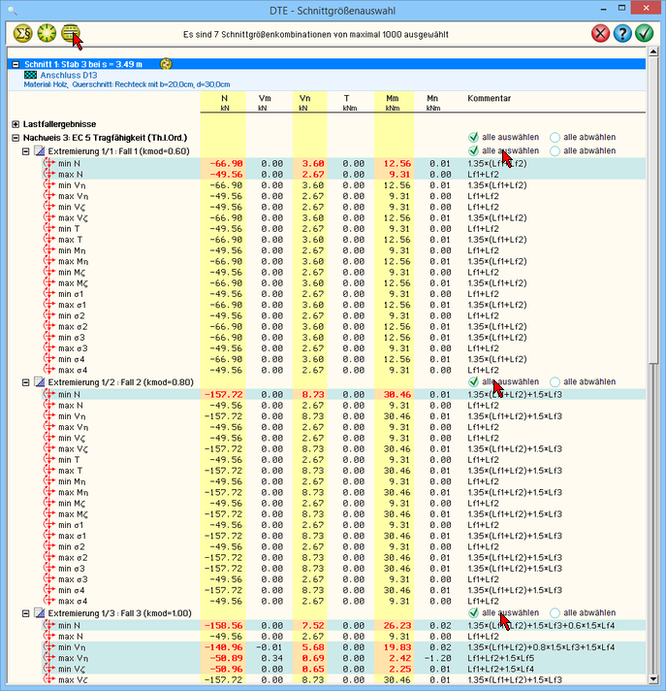
Task: Collapse Extremierung 1/2 Fall 2 group
Action: [x=27, y=382]
